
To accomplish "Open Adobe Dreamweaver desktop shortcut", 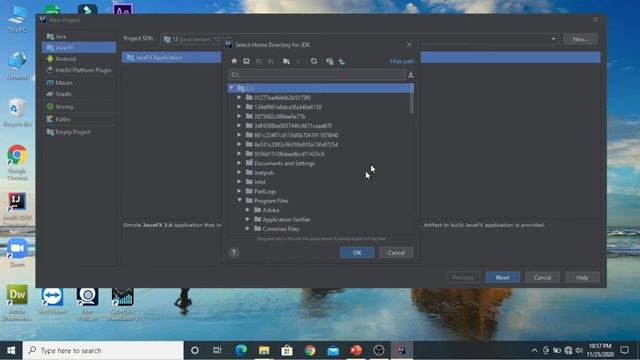I will pos(17,302).
